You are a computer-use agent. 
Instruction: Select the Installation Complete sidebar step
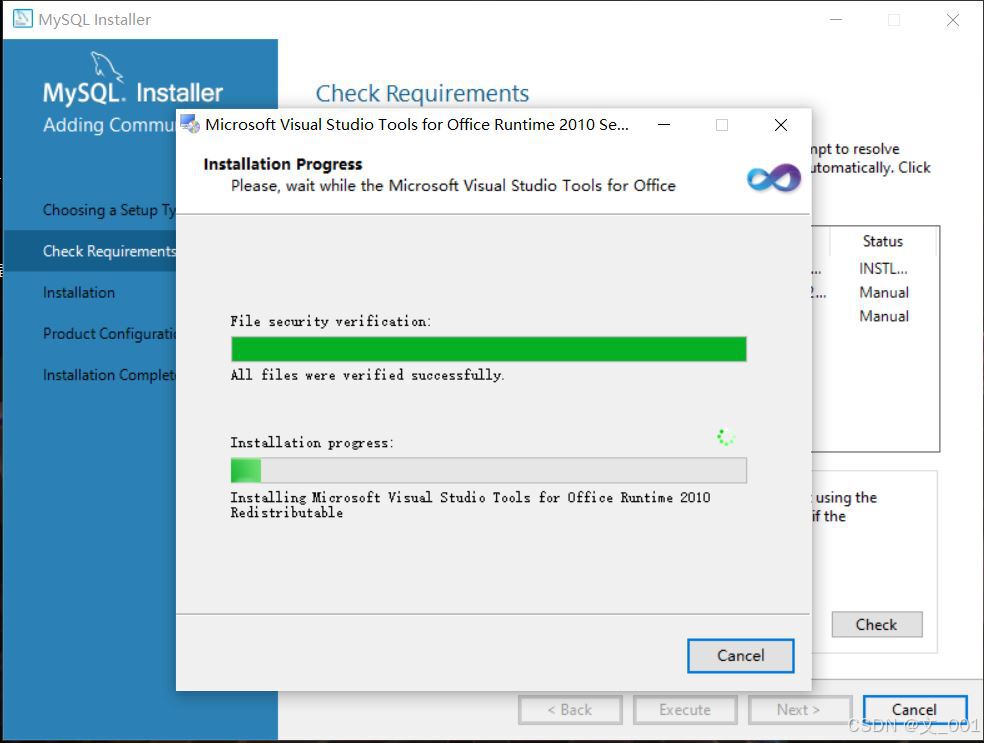click(109, 375)
